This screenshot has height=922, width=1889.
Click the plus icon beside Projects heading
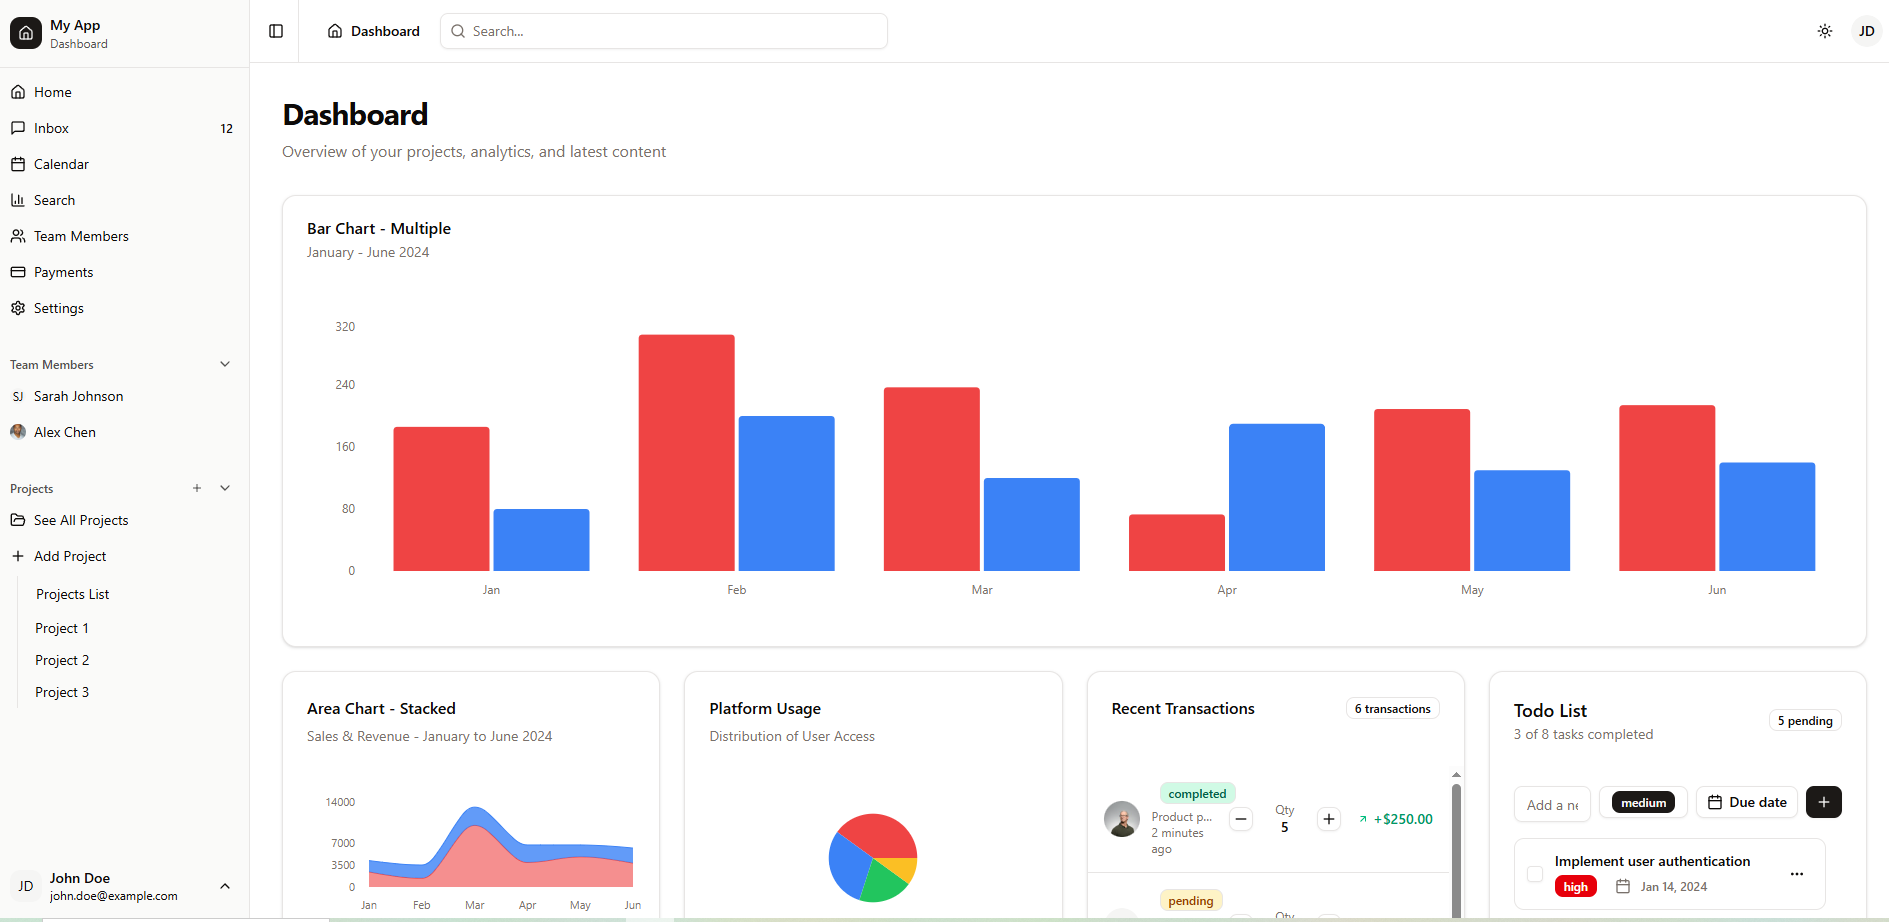click(x=197, y=488)
